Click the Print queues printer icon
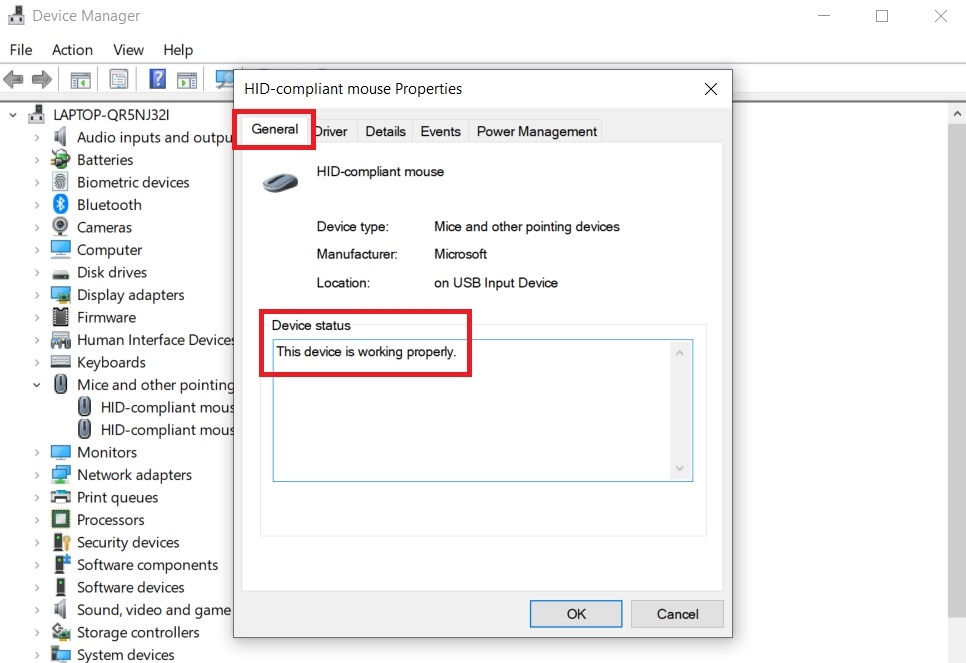Image resolution: width=966 pixels, height=663 pixels. pyautogui.click(x=60, y=497)
